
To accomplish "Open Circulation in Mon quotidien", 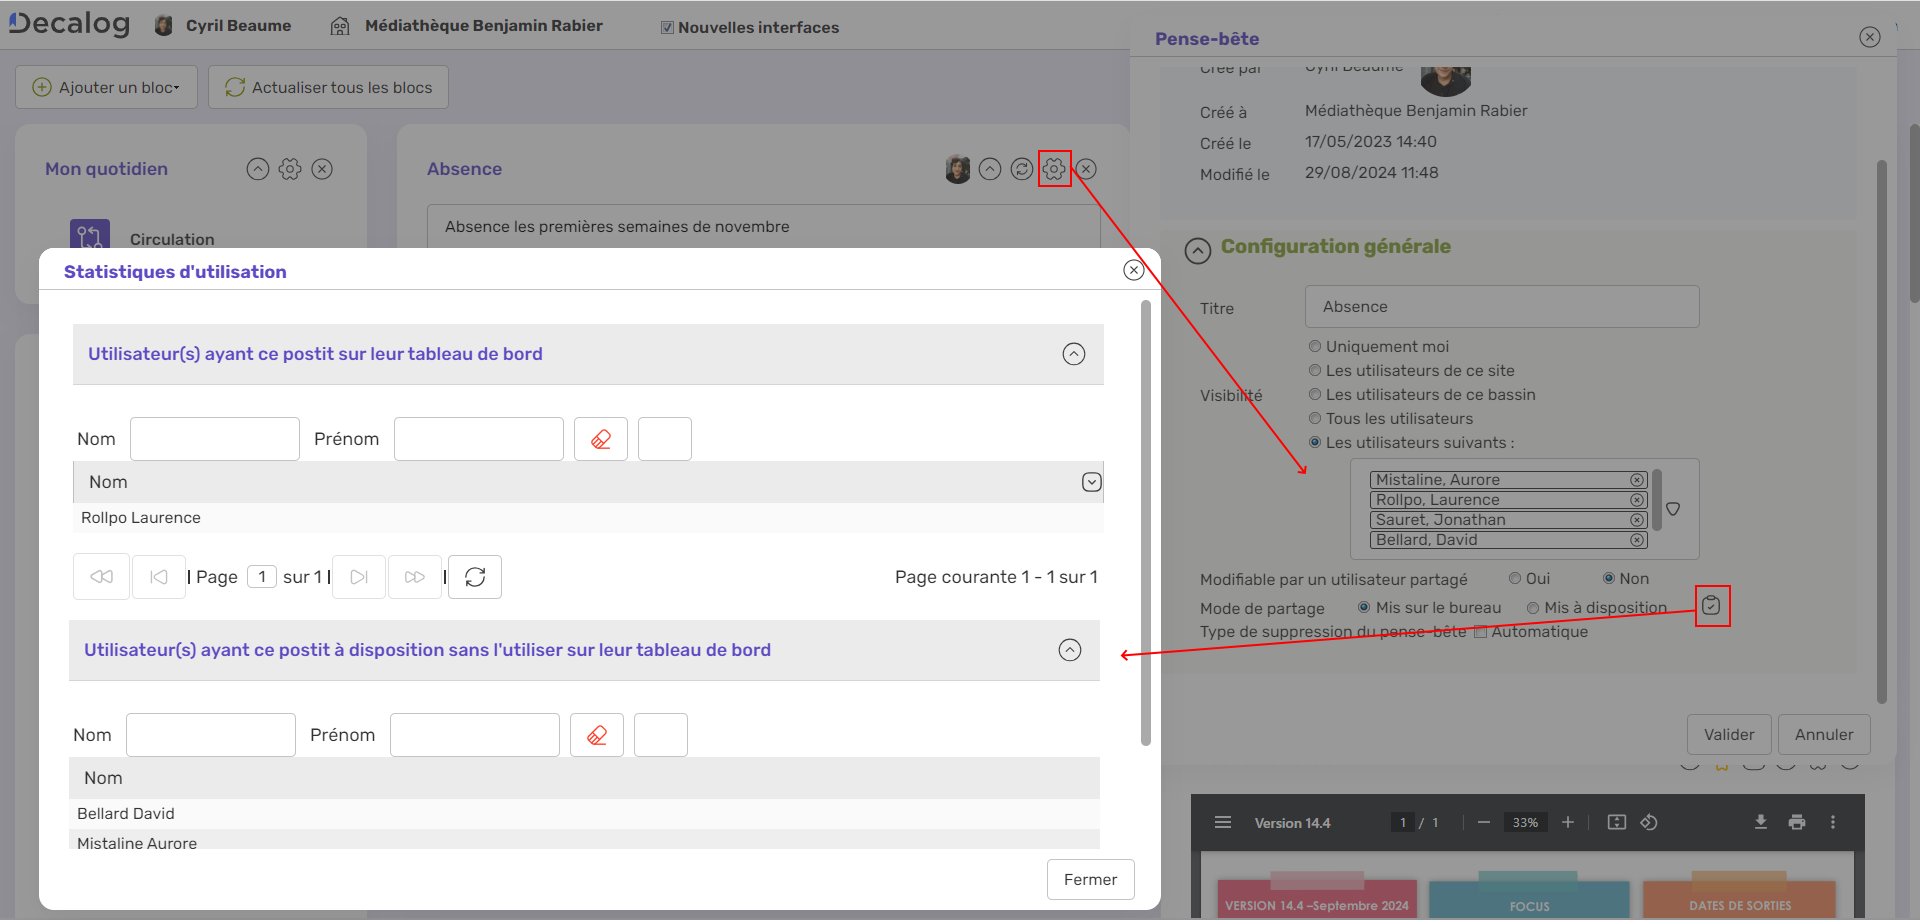I will click(171, 239).
